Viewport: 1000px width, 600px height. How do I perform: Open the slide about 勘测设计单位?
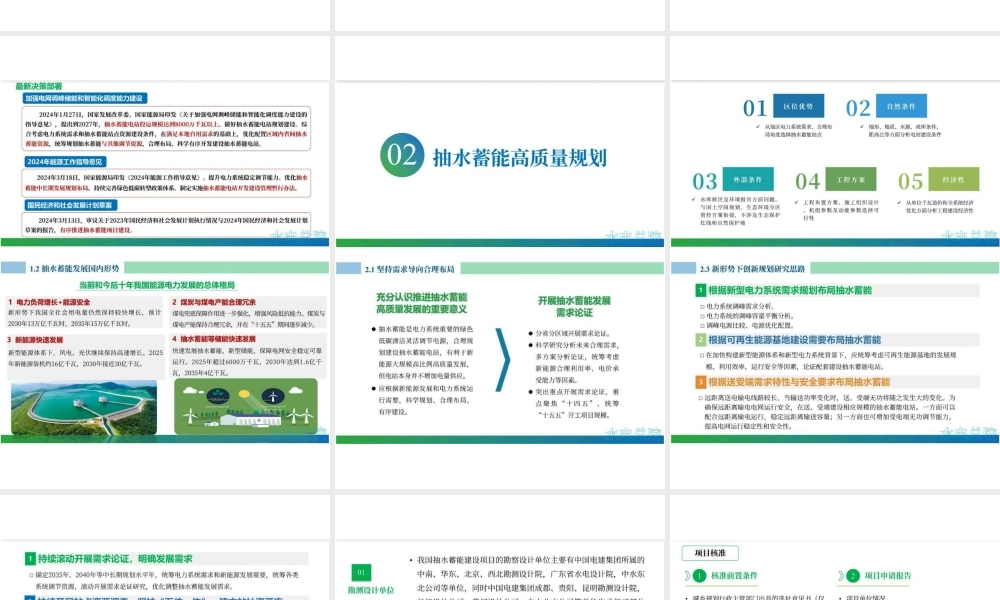tap(499, 570)
